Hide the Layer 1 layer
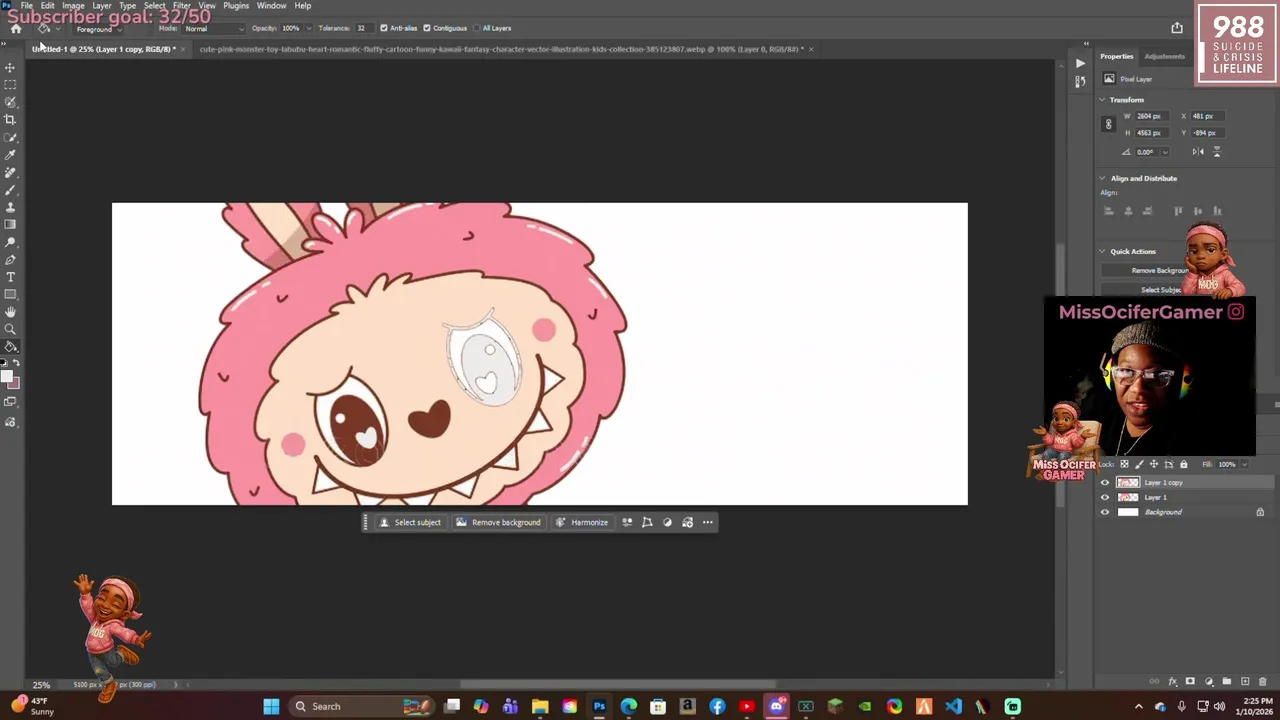This screenshot has height=720, width=1280. 1105,498
